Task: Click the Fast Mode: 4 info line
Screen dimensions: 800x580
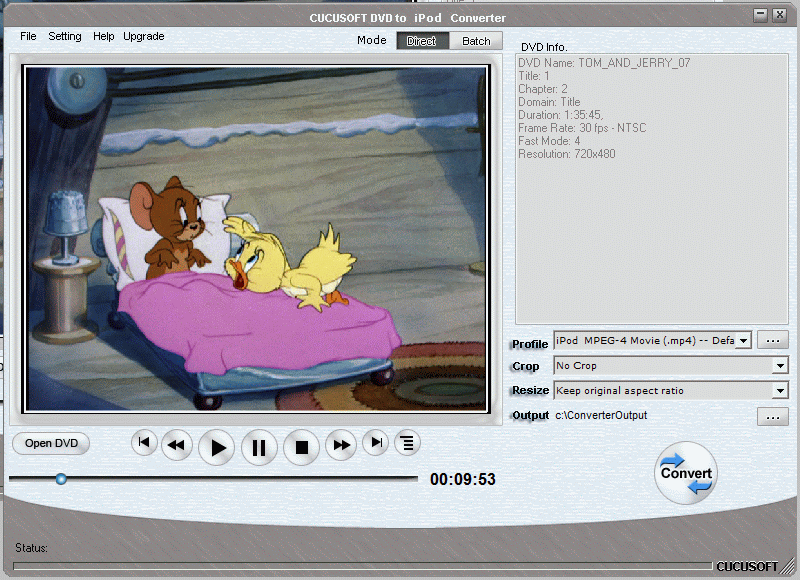Action: [x=549, y=141]
